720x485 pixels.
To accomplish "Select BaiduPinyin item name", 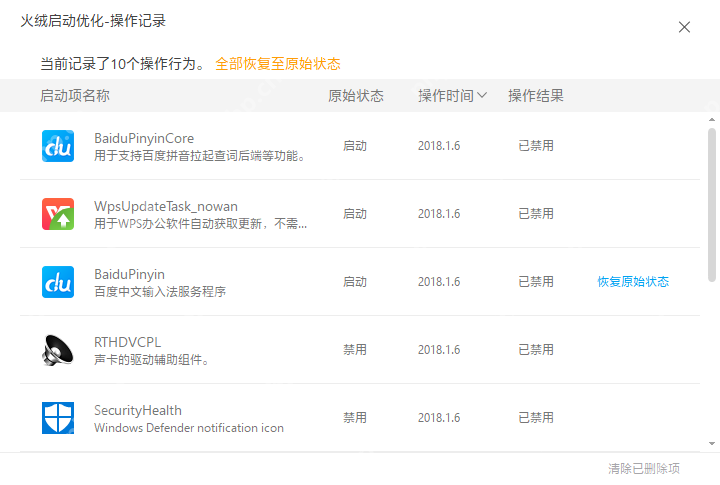I will click(x=129, y=274).
